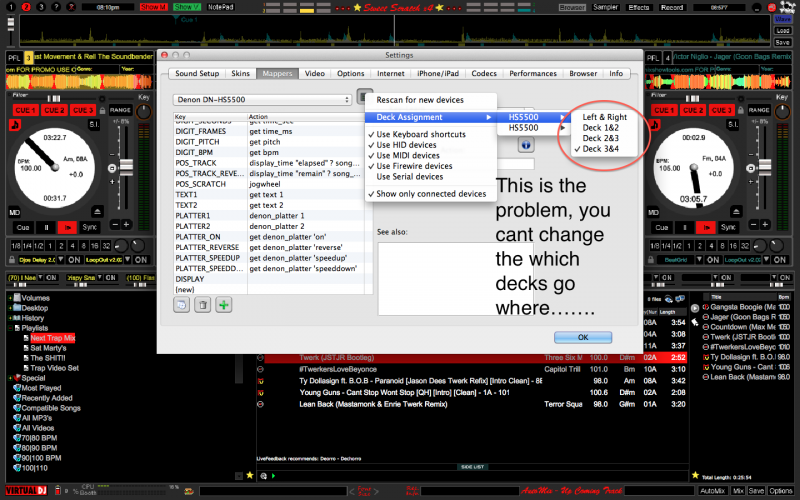Image resolution: width=800 pixels, height=500 pixels.
Task: Click Rescan for new devices
Action: coord(420,100)
